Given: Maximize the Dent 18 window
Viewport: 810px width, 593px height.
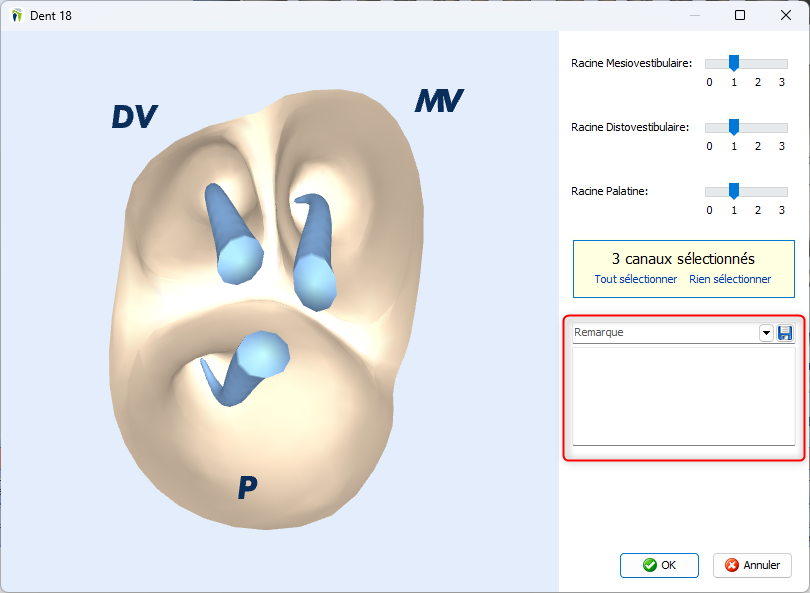Looking at the screenshot, I should (x=740, y=16).
